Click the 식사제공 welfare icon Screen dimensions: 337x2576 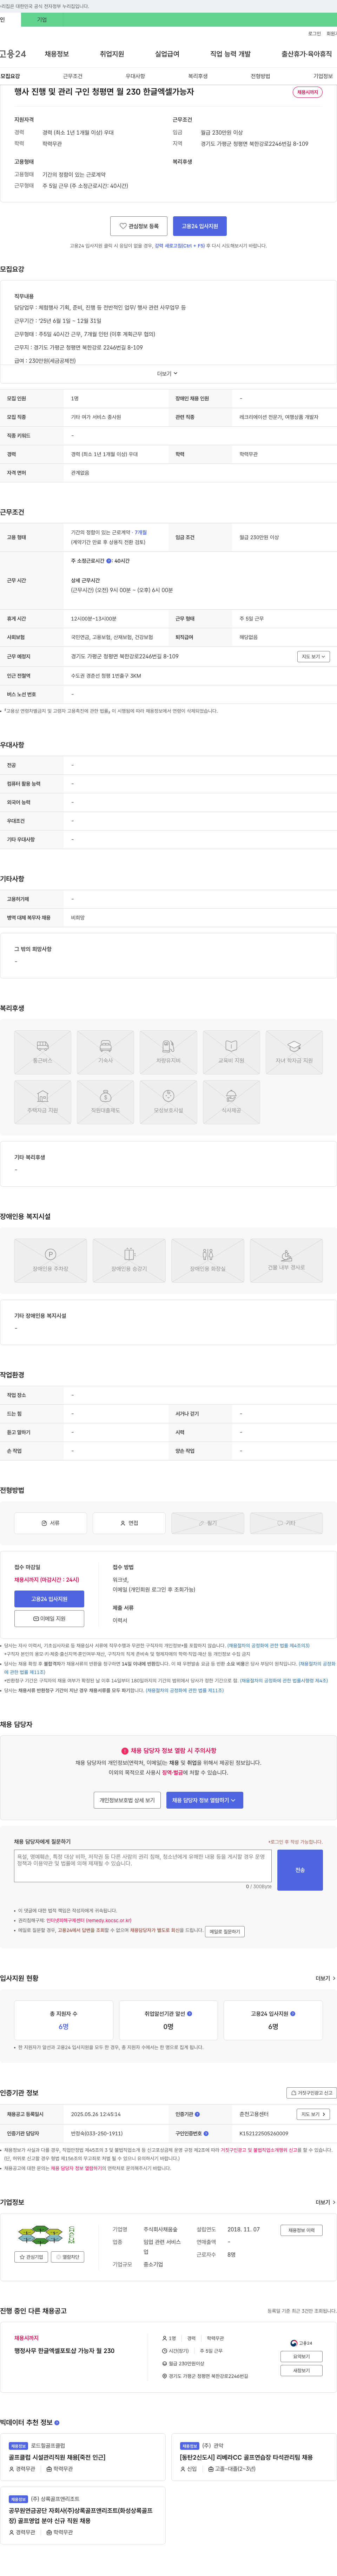pos(231,1102)
